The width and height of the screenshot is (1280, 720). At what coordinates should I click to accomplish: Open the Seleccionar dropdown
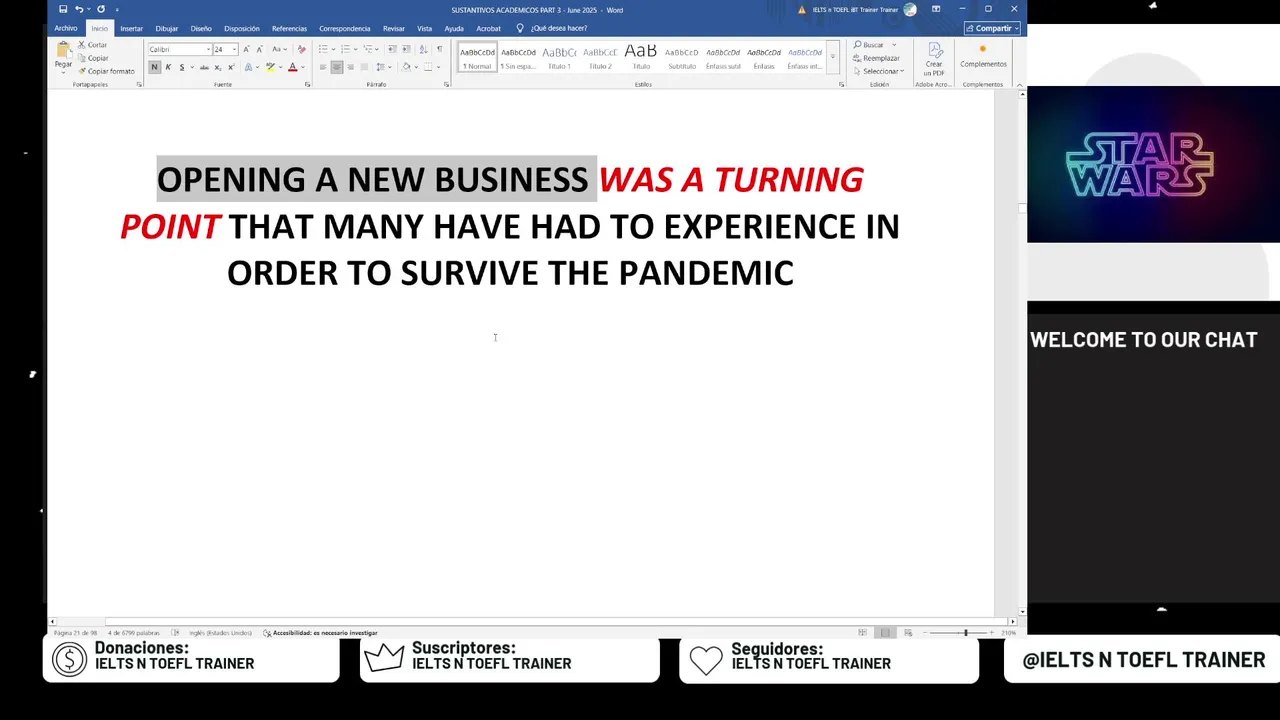click(x=878, y=71)
